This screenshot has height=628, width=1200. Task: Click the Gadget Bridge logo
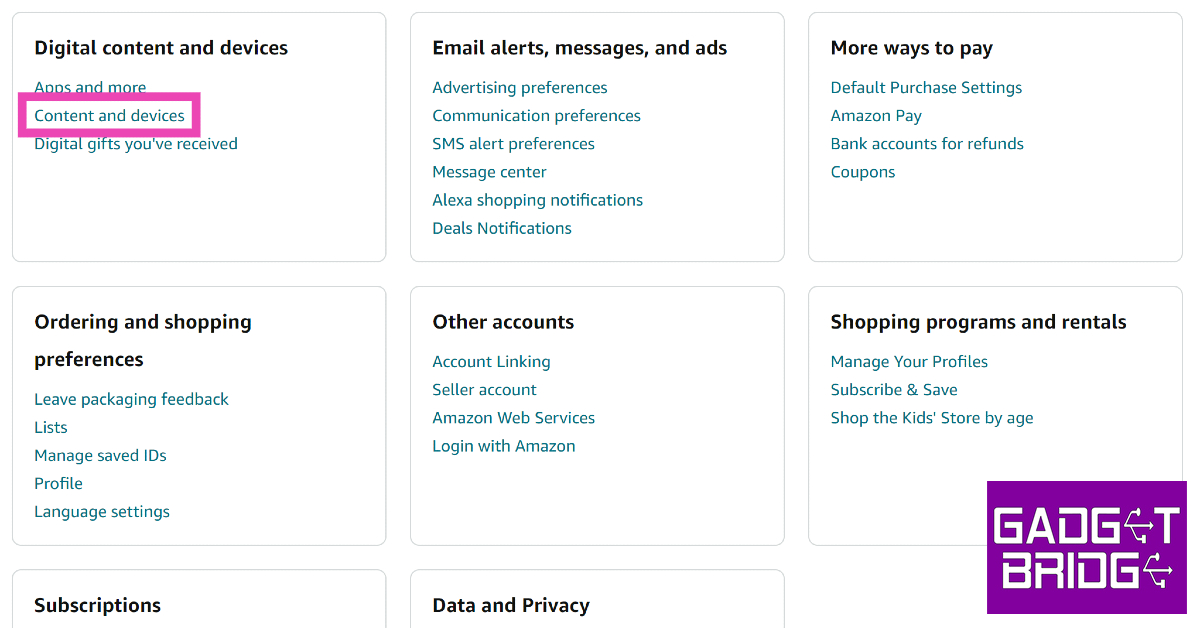coord(1086,547)
